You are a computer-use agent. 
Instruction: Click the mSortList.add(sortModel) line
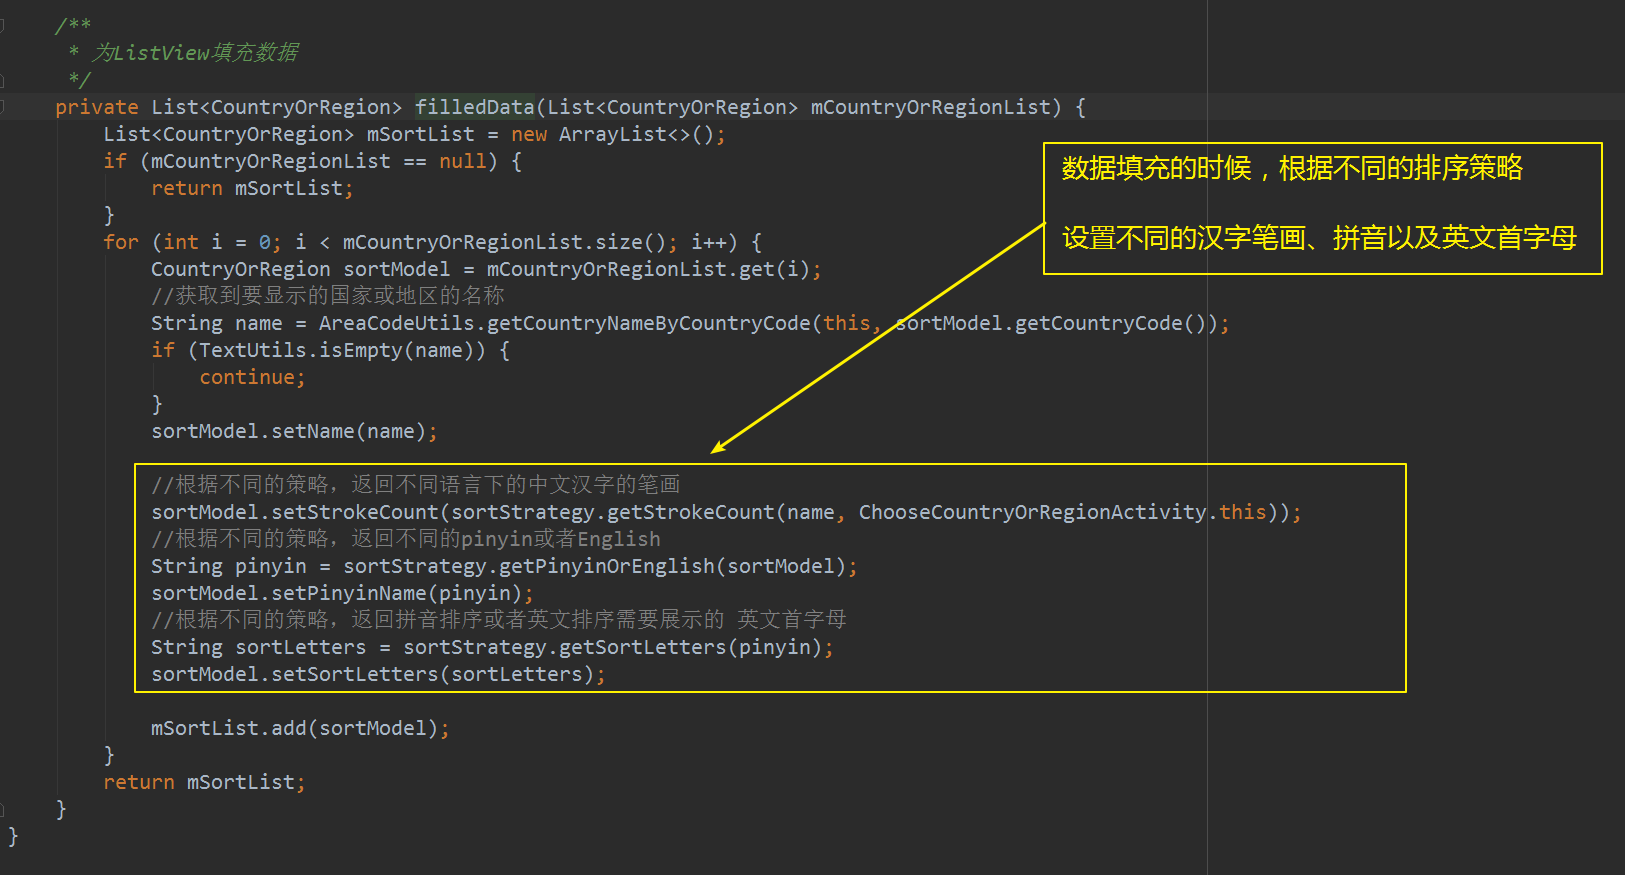tap(300, 728)
